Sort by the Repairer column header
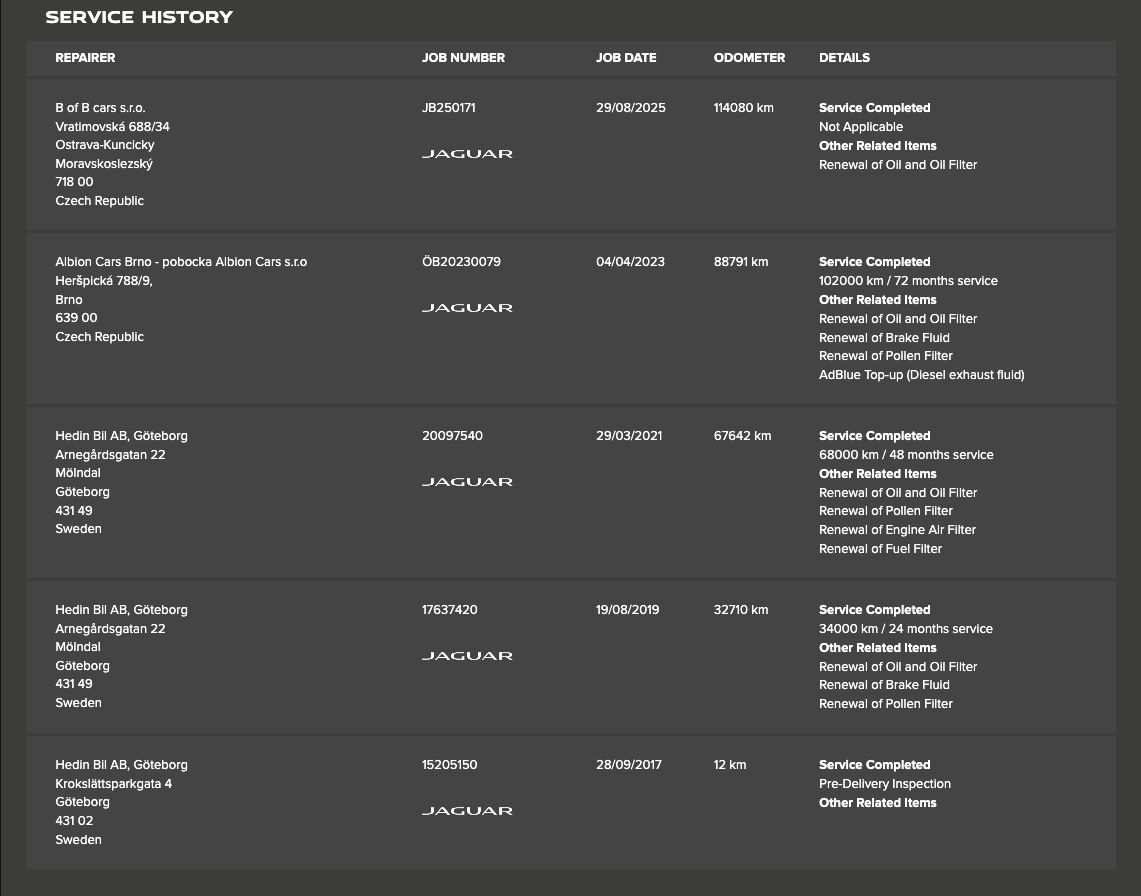Viewport: 1141px width, 896px height. pos(85,58)
